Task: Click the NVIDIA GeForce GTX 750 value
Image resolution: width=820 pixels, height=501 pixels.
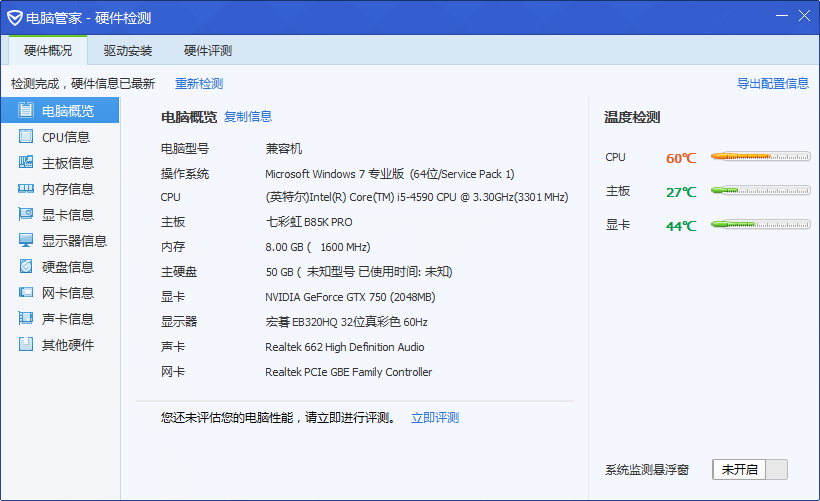Action: point(350,297)
